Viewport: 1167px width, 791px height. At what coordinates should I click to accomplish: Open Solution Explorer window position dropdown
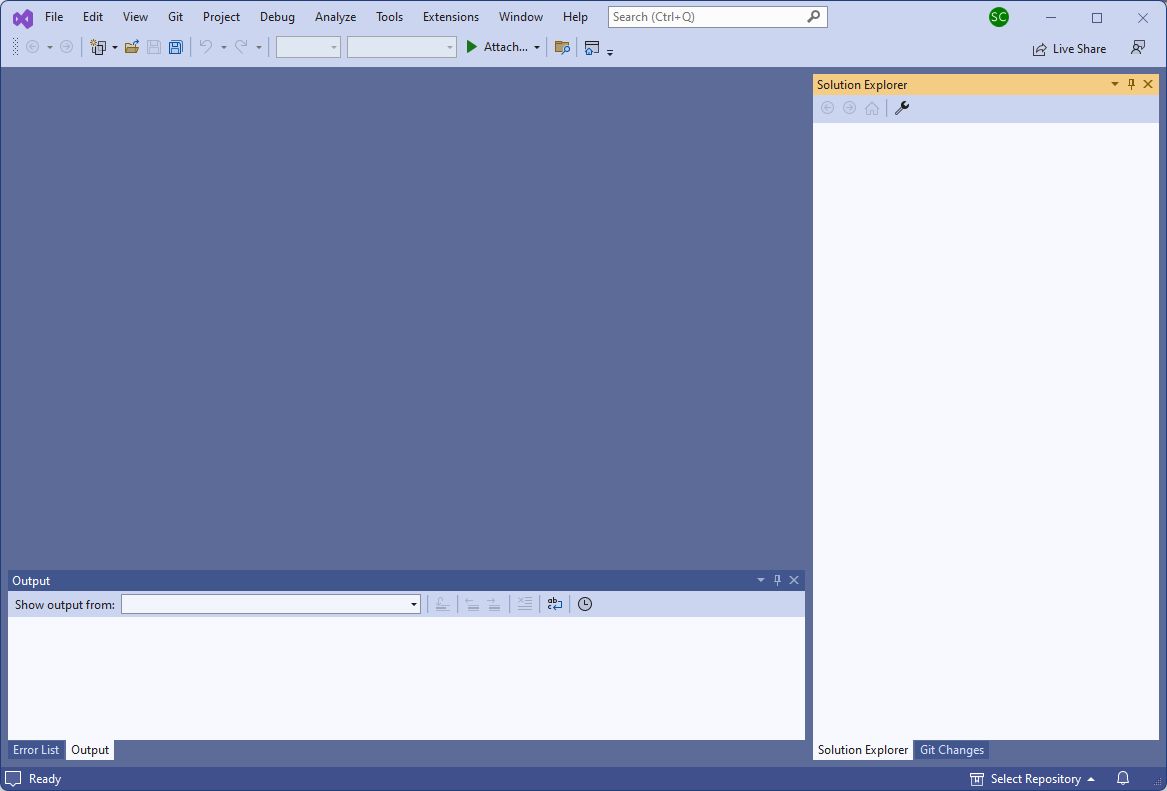tap(1115, 84)
